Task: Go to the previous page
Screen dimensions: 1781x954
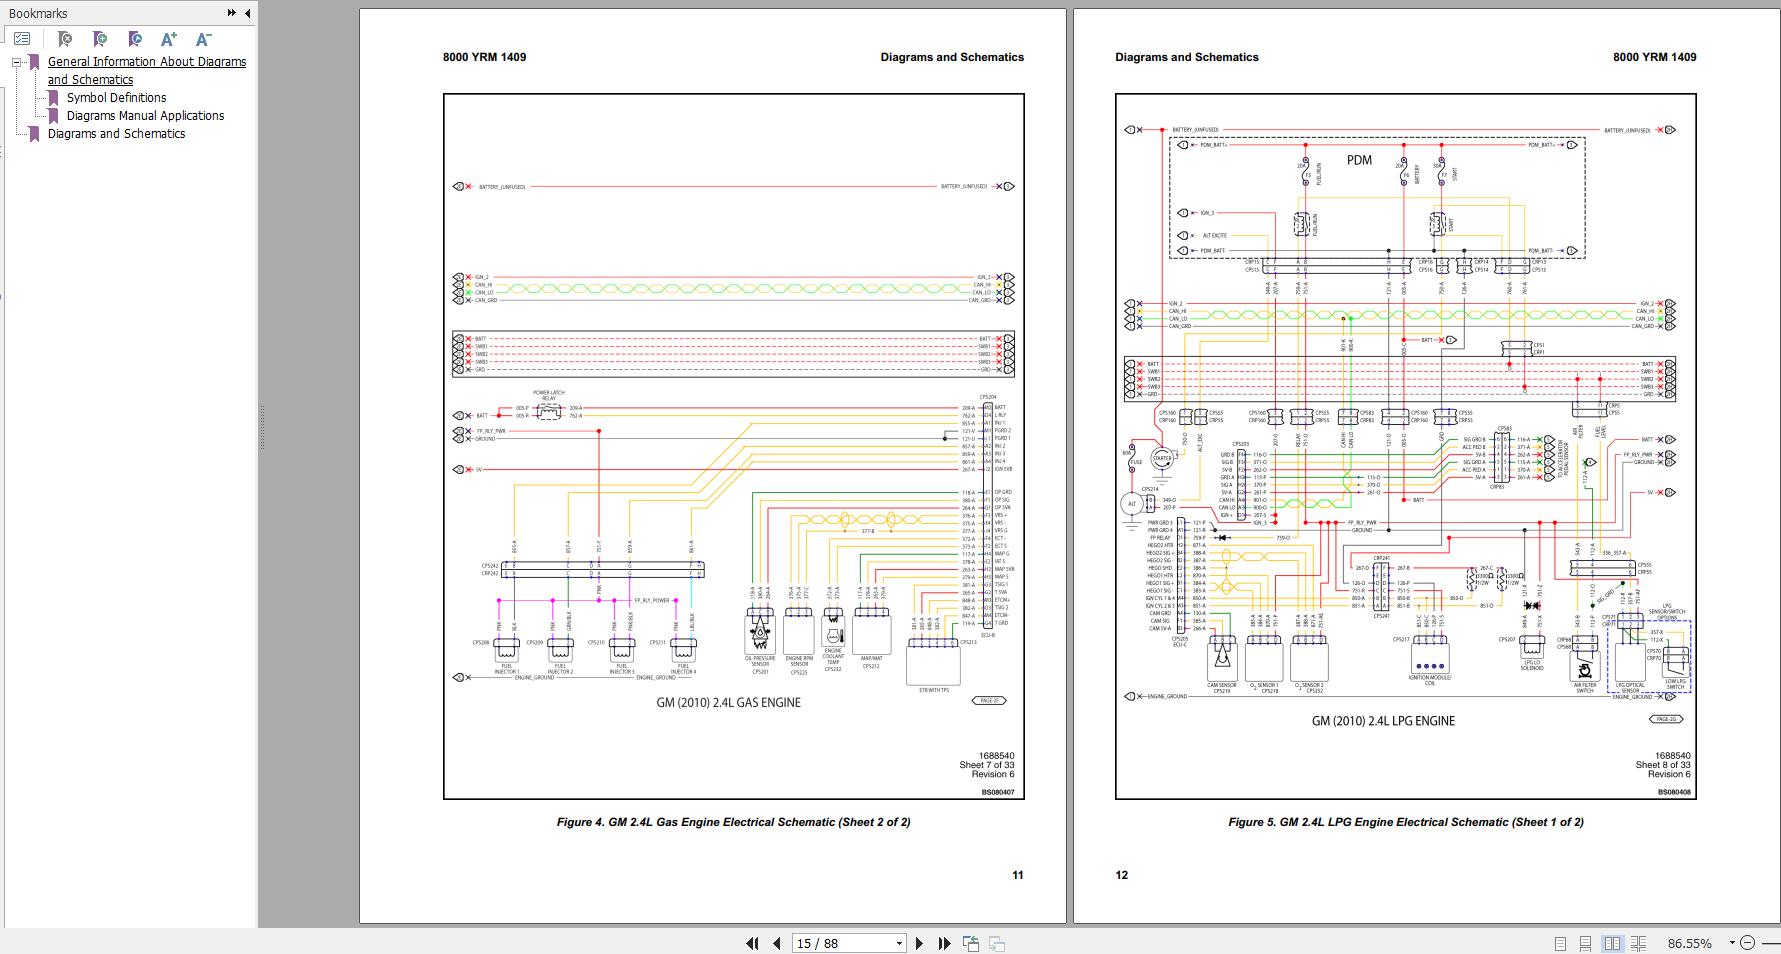Action: tap(777, 943)
